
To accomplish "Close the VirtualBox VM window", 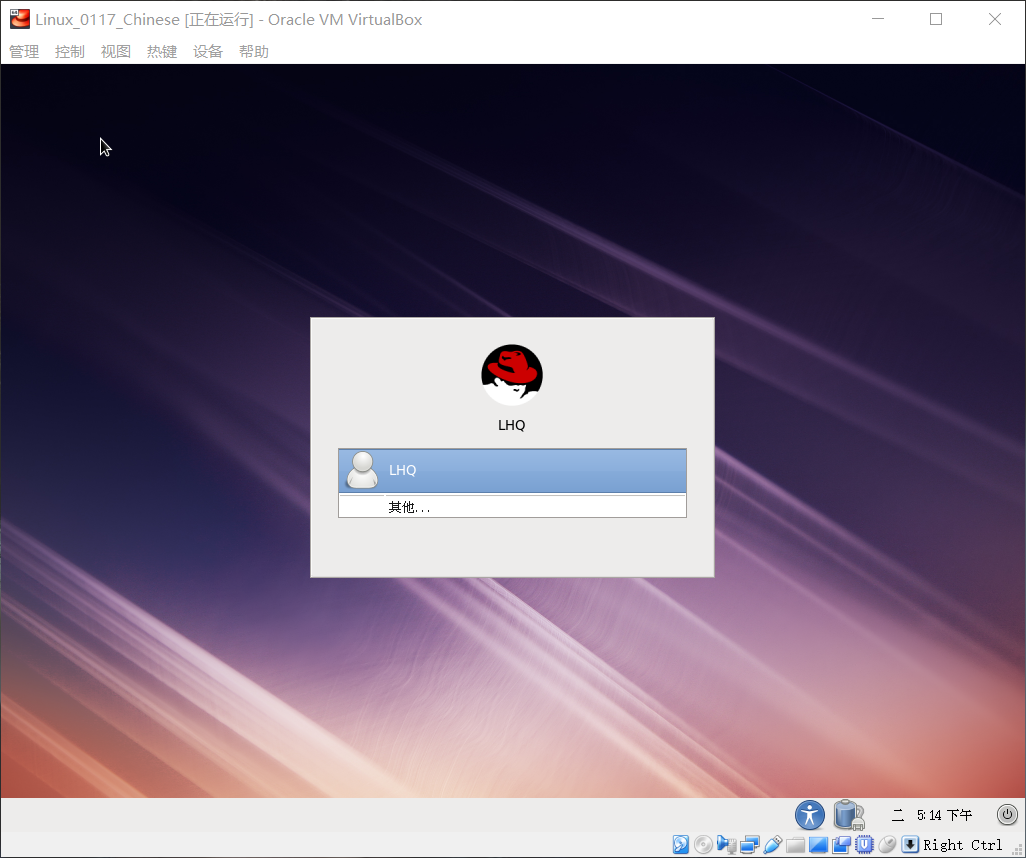I will pyautogui.click(x=995, y=19).
